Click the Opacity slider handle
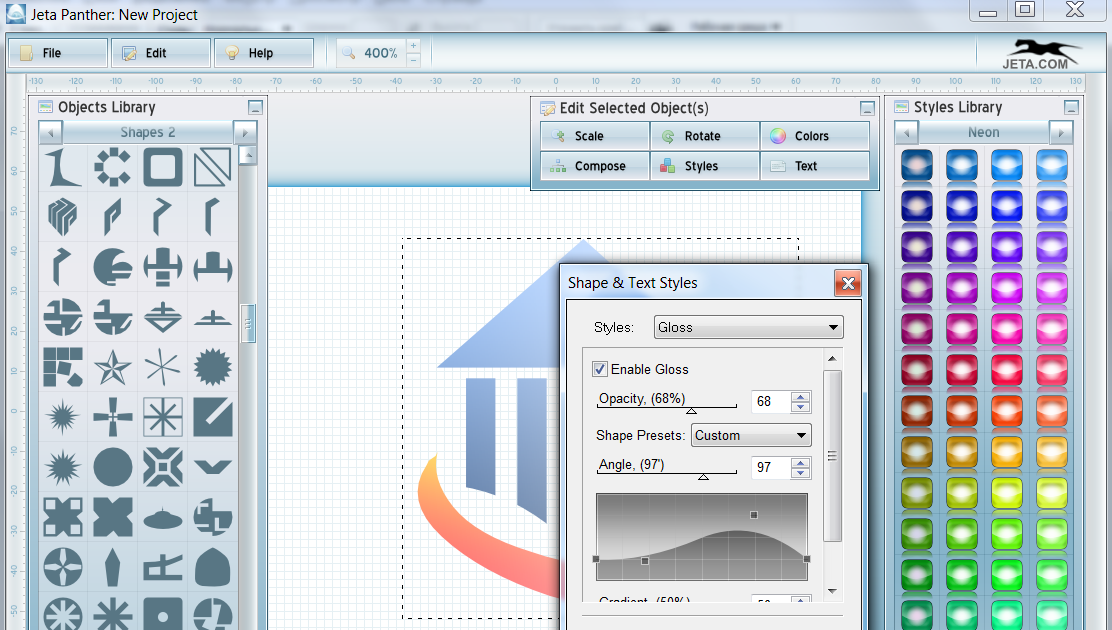Viewport: 1112px width, 630px height. [x=691, y=411]
